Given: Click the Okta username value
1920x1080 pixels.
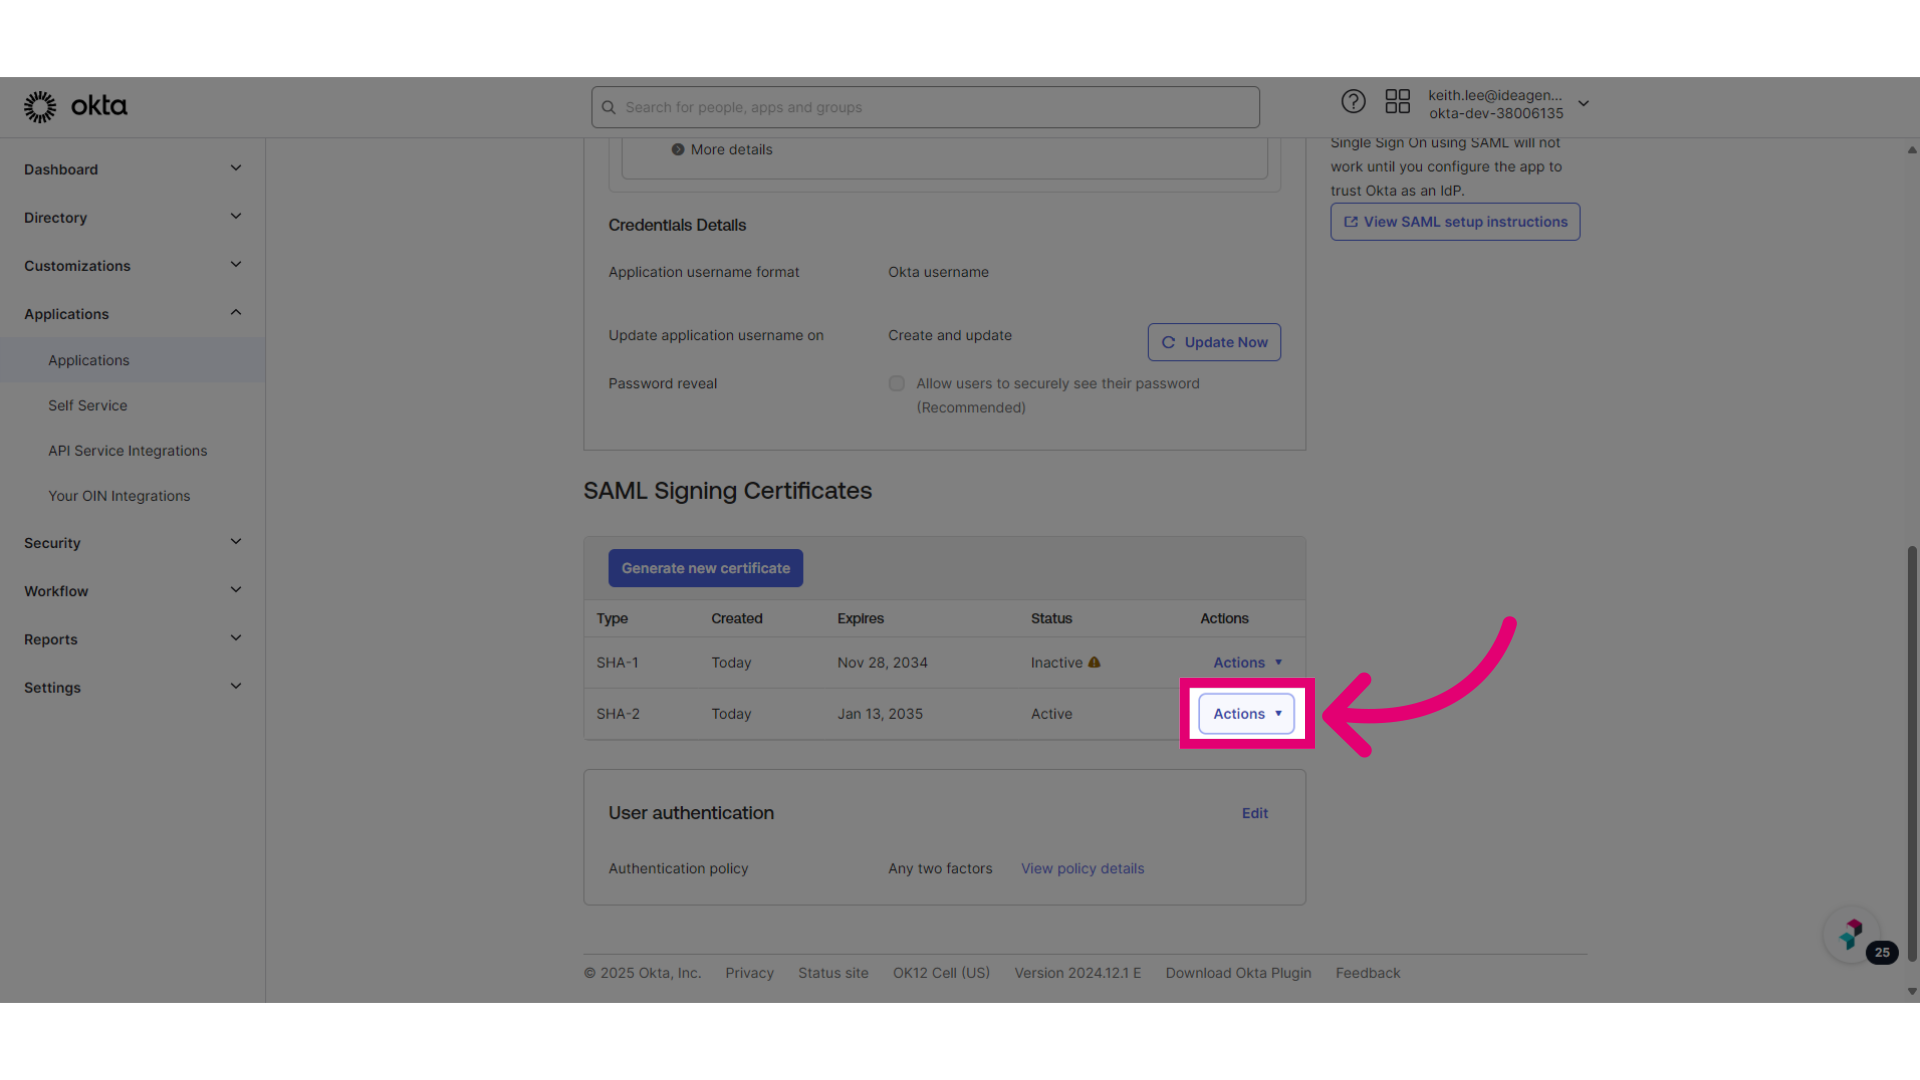Looking at the screenshot, I should 938,272.
